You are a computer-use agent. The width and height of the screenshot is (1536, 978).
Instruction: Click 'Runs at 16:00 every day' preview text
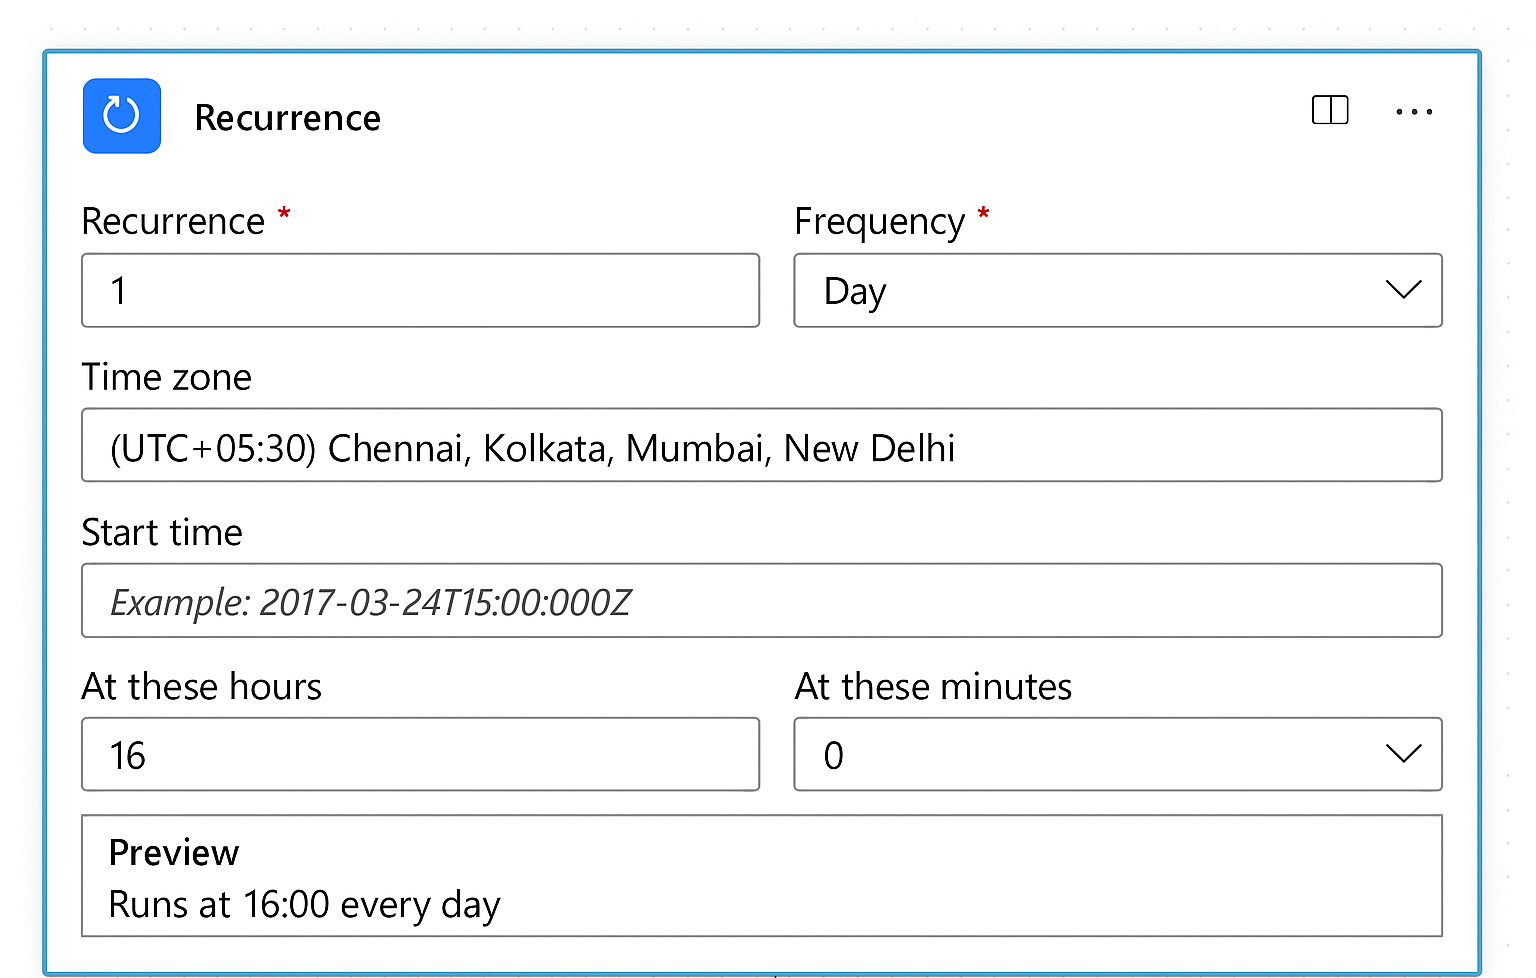pos(304,905)
